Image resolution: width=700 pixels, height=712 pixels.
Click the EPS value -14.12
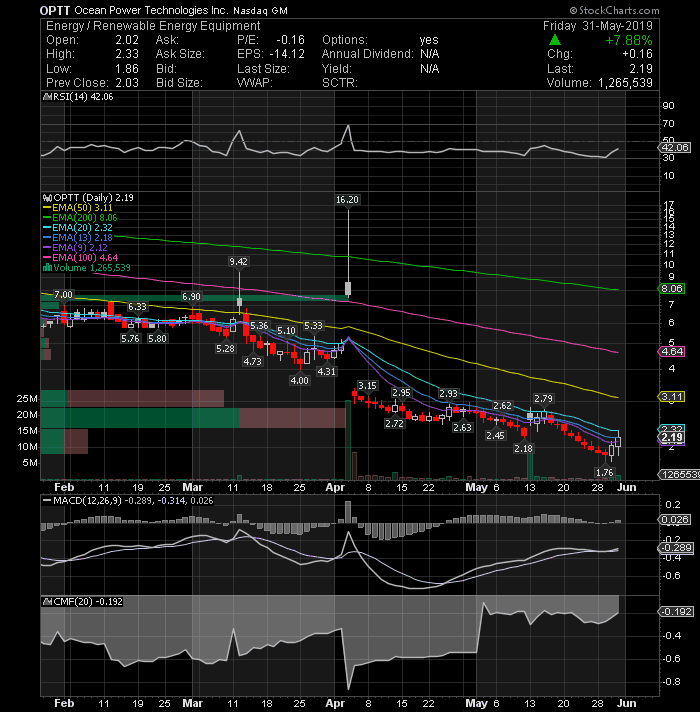pyautogui.click(x=287, y=54)
